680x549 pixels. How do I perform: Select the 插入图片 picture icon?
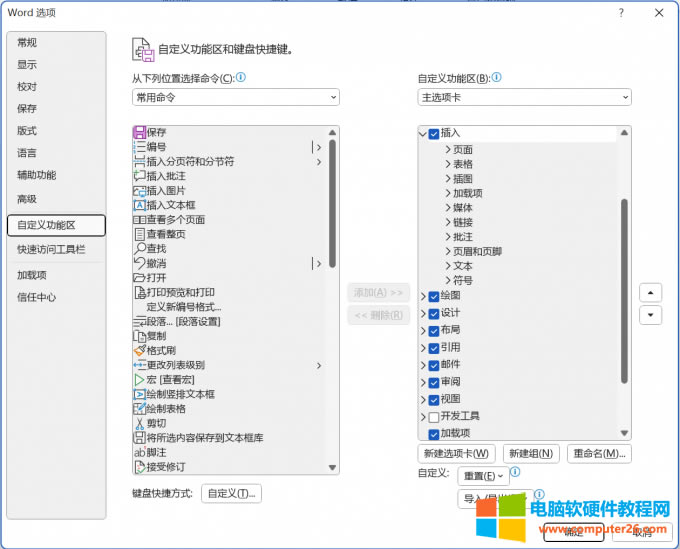140,191
